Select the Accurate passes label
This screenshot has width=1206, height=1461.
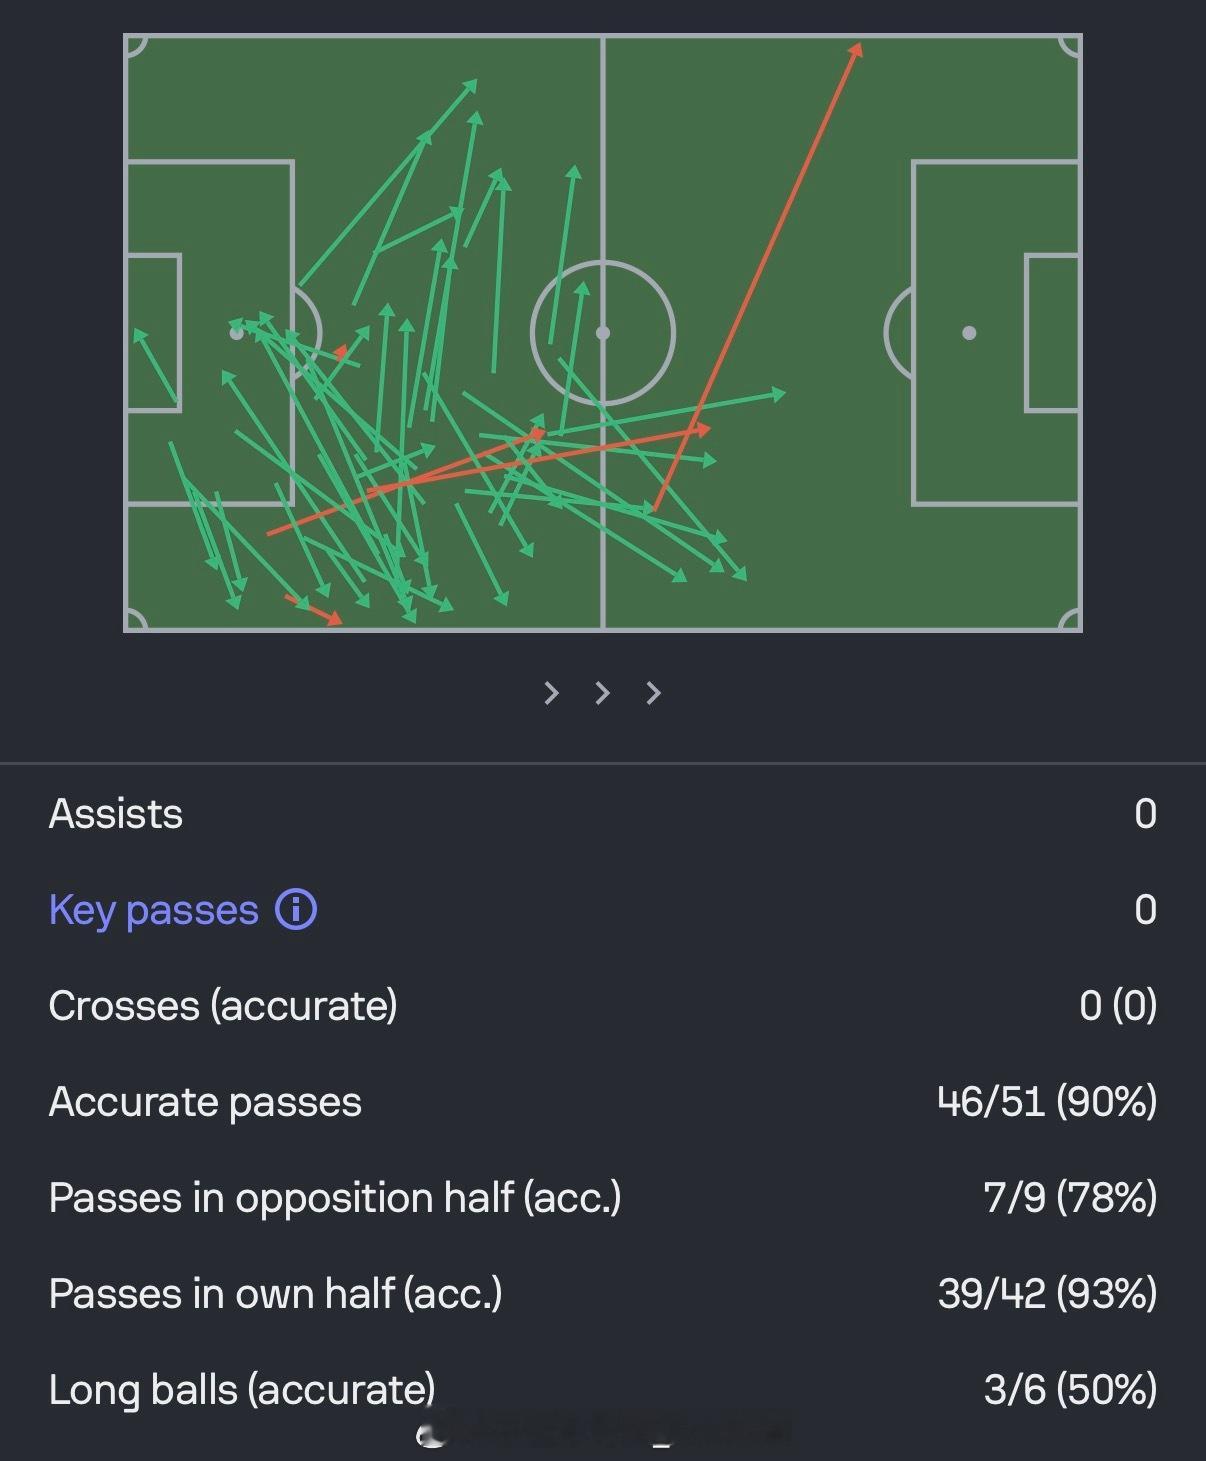point(205,1102)
